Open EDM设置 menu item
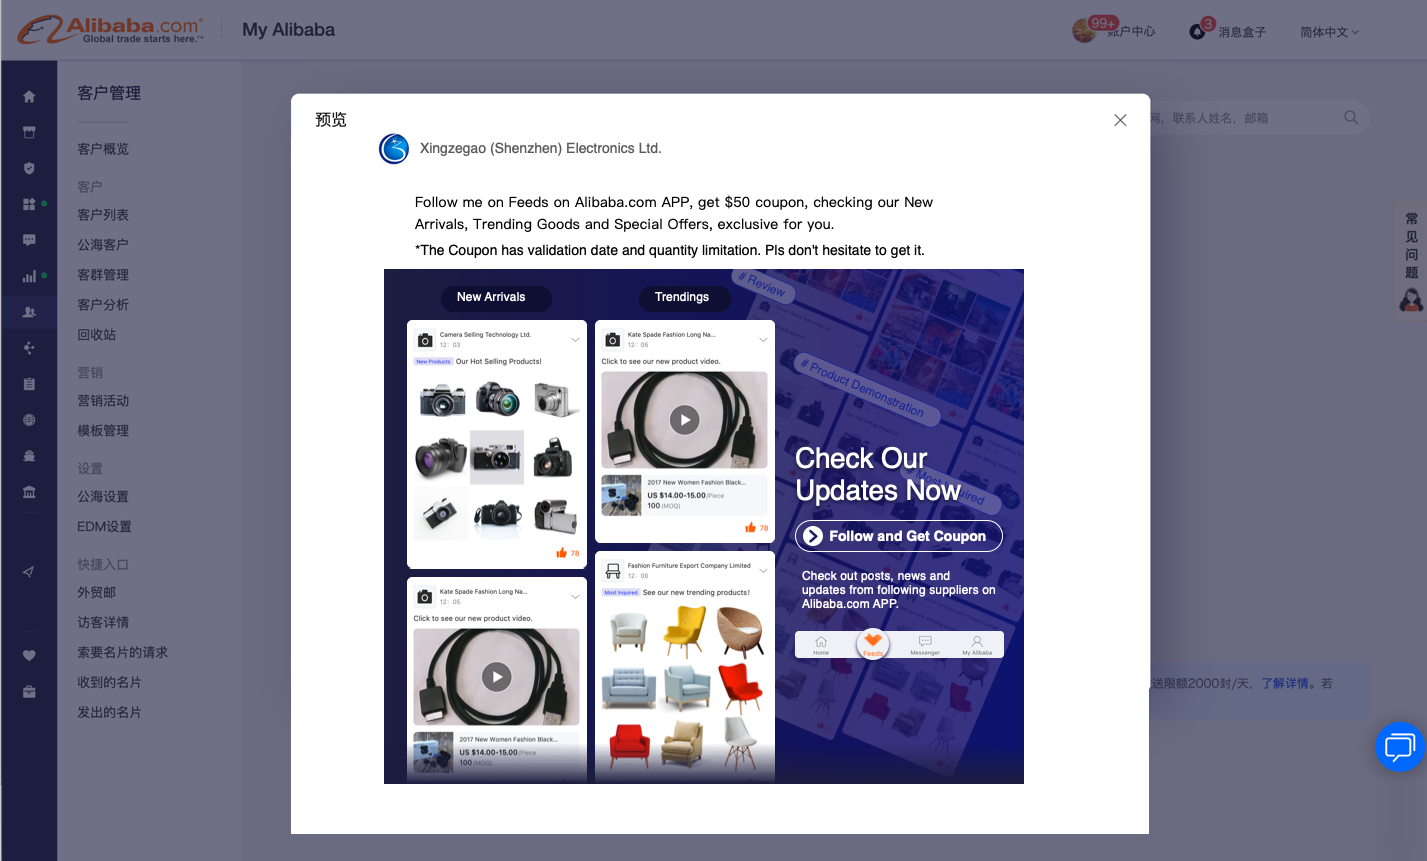1427x861 pixels. coord(104,527)
